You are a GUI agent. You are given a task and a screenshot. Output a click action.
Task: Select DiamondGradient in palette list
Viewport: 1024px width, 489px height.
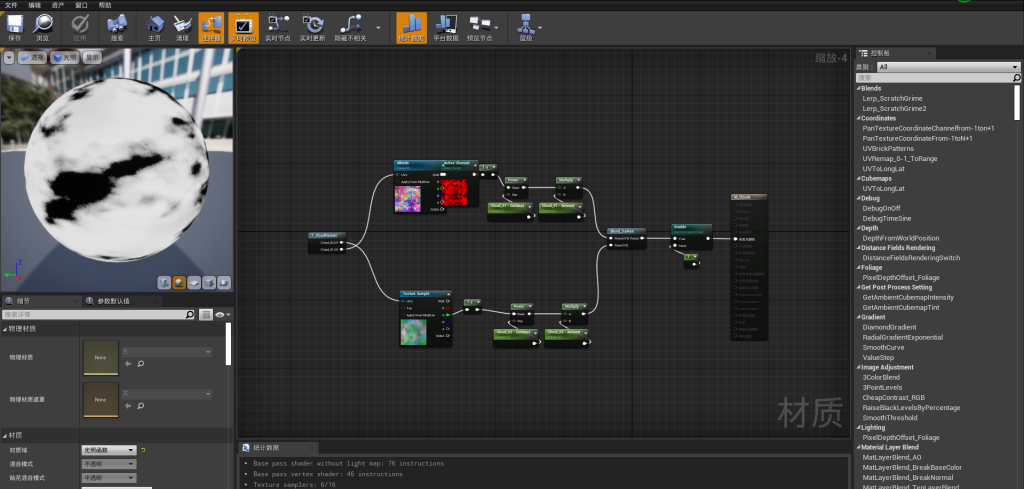[x=889, y=327]
